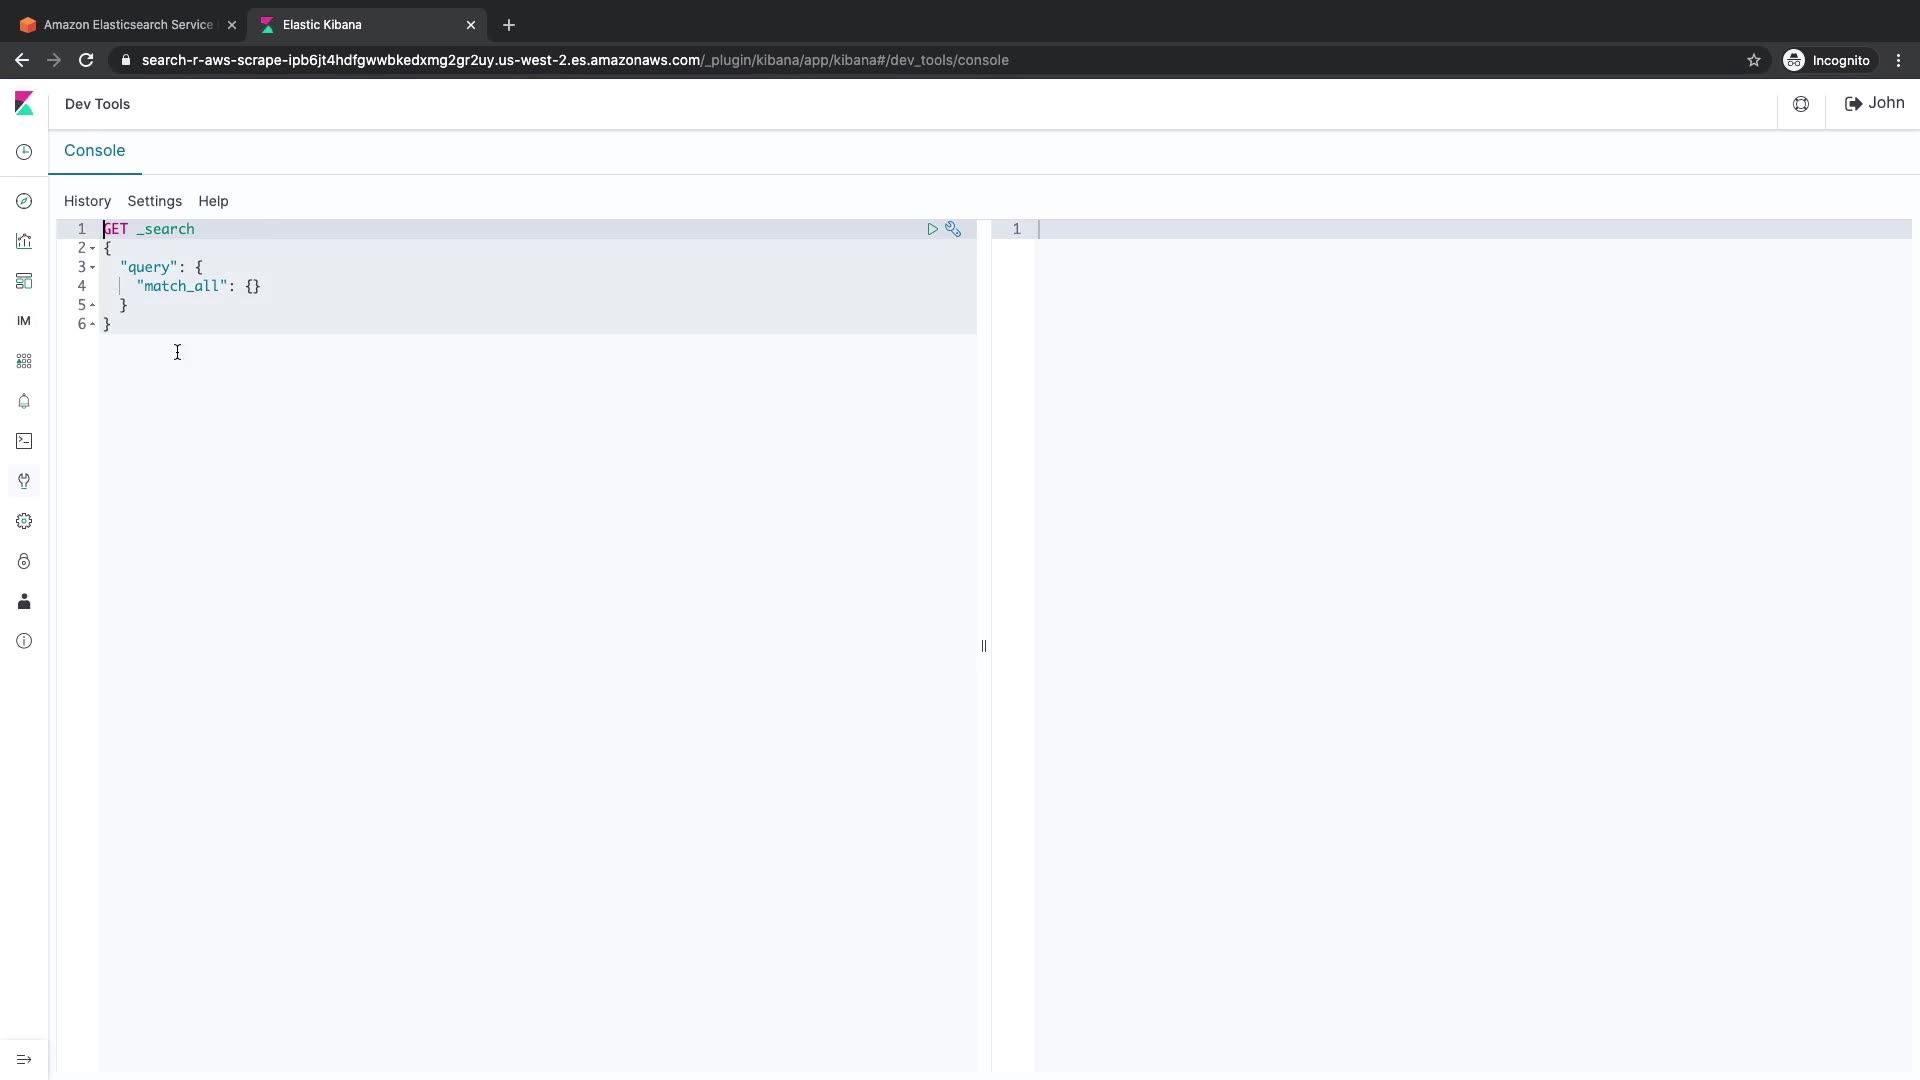
Task: Send request with the play icon
Action: tap(932, 229)
